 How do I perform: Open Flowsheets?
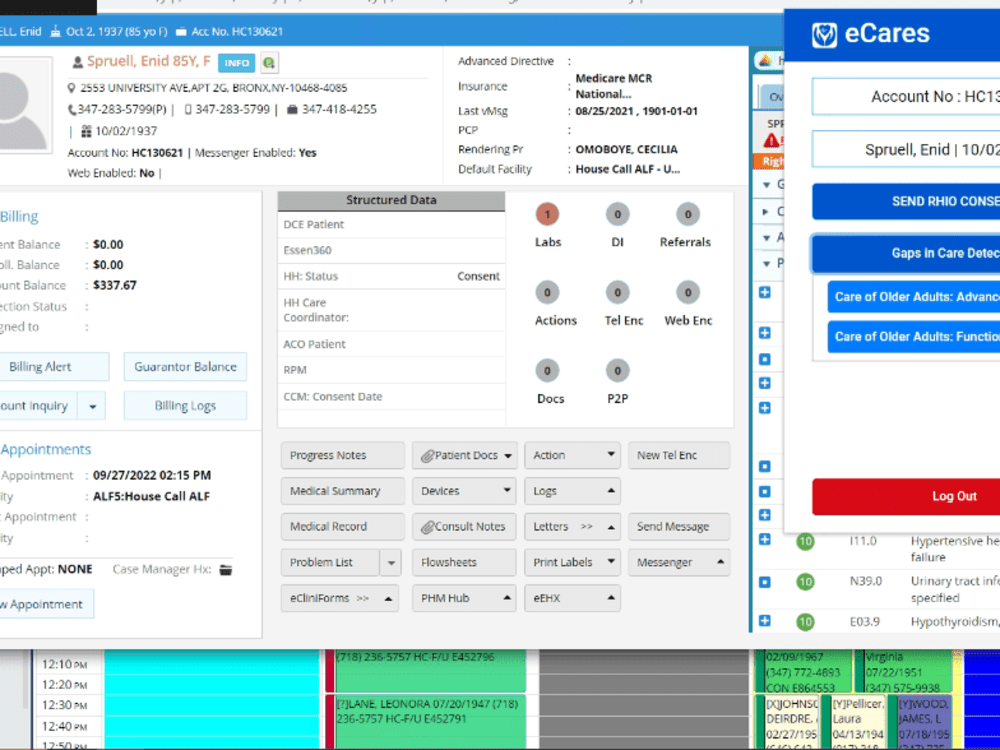pos(464,562)
